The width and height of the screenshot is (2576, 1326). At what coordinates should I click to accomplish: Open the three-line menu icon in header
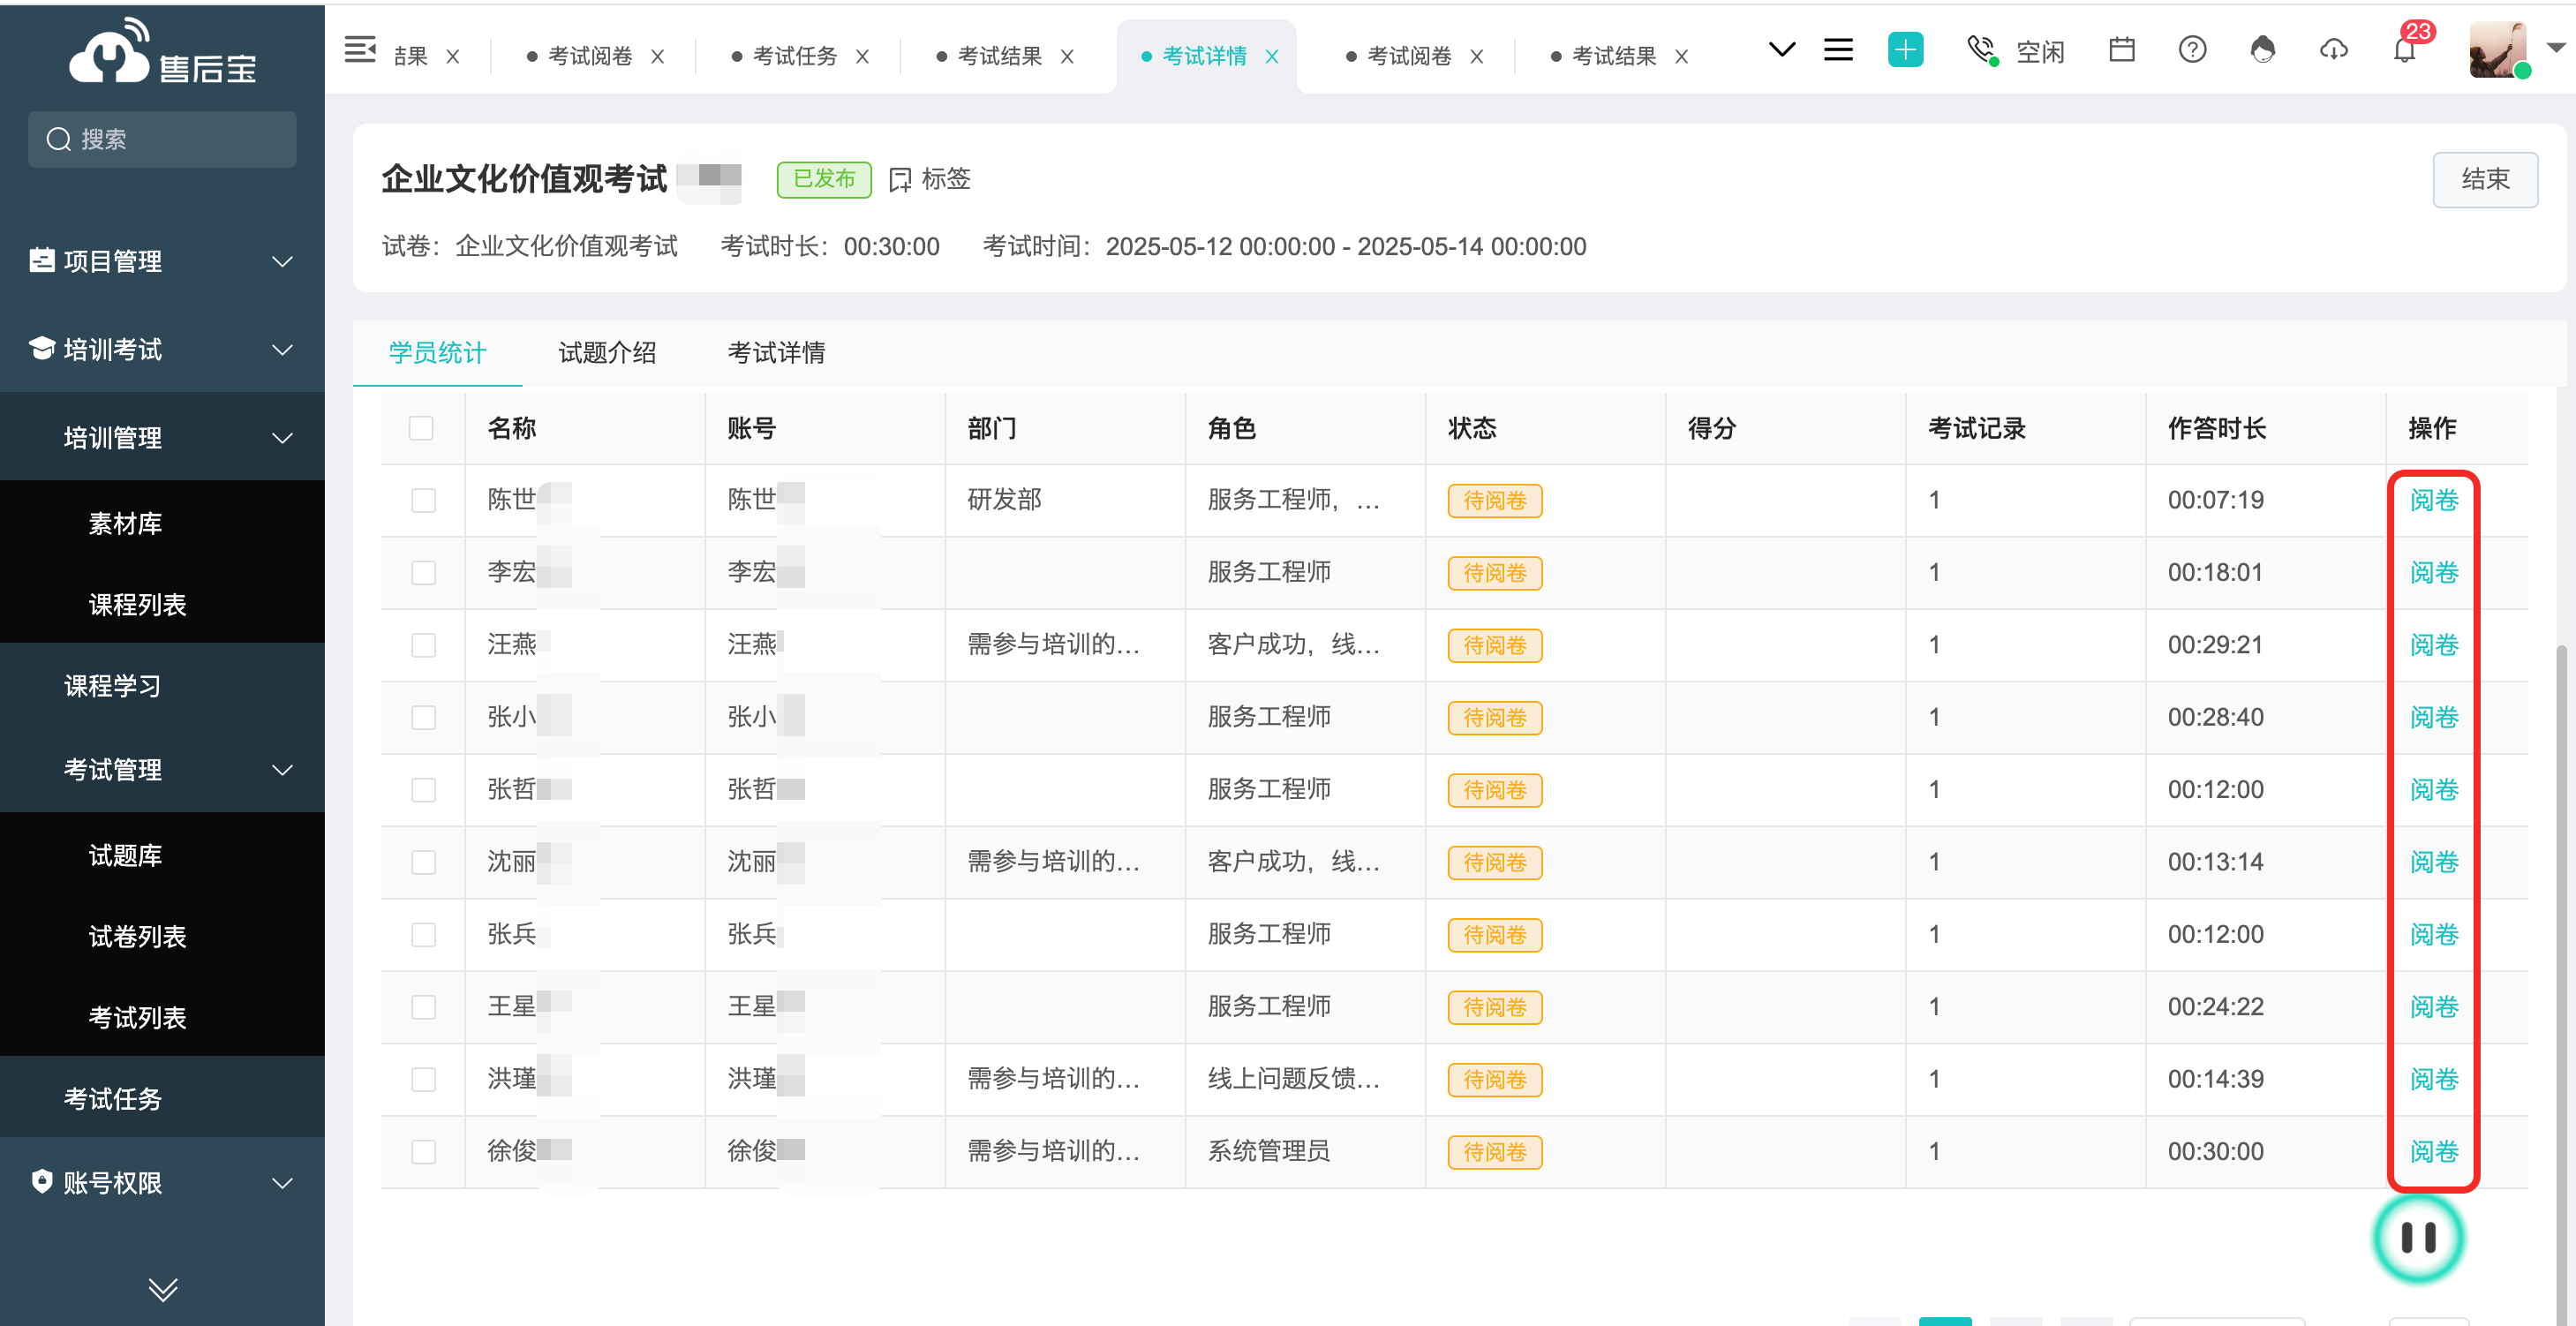(1838, 49)
